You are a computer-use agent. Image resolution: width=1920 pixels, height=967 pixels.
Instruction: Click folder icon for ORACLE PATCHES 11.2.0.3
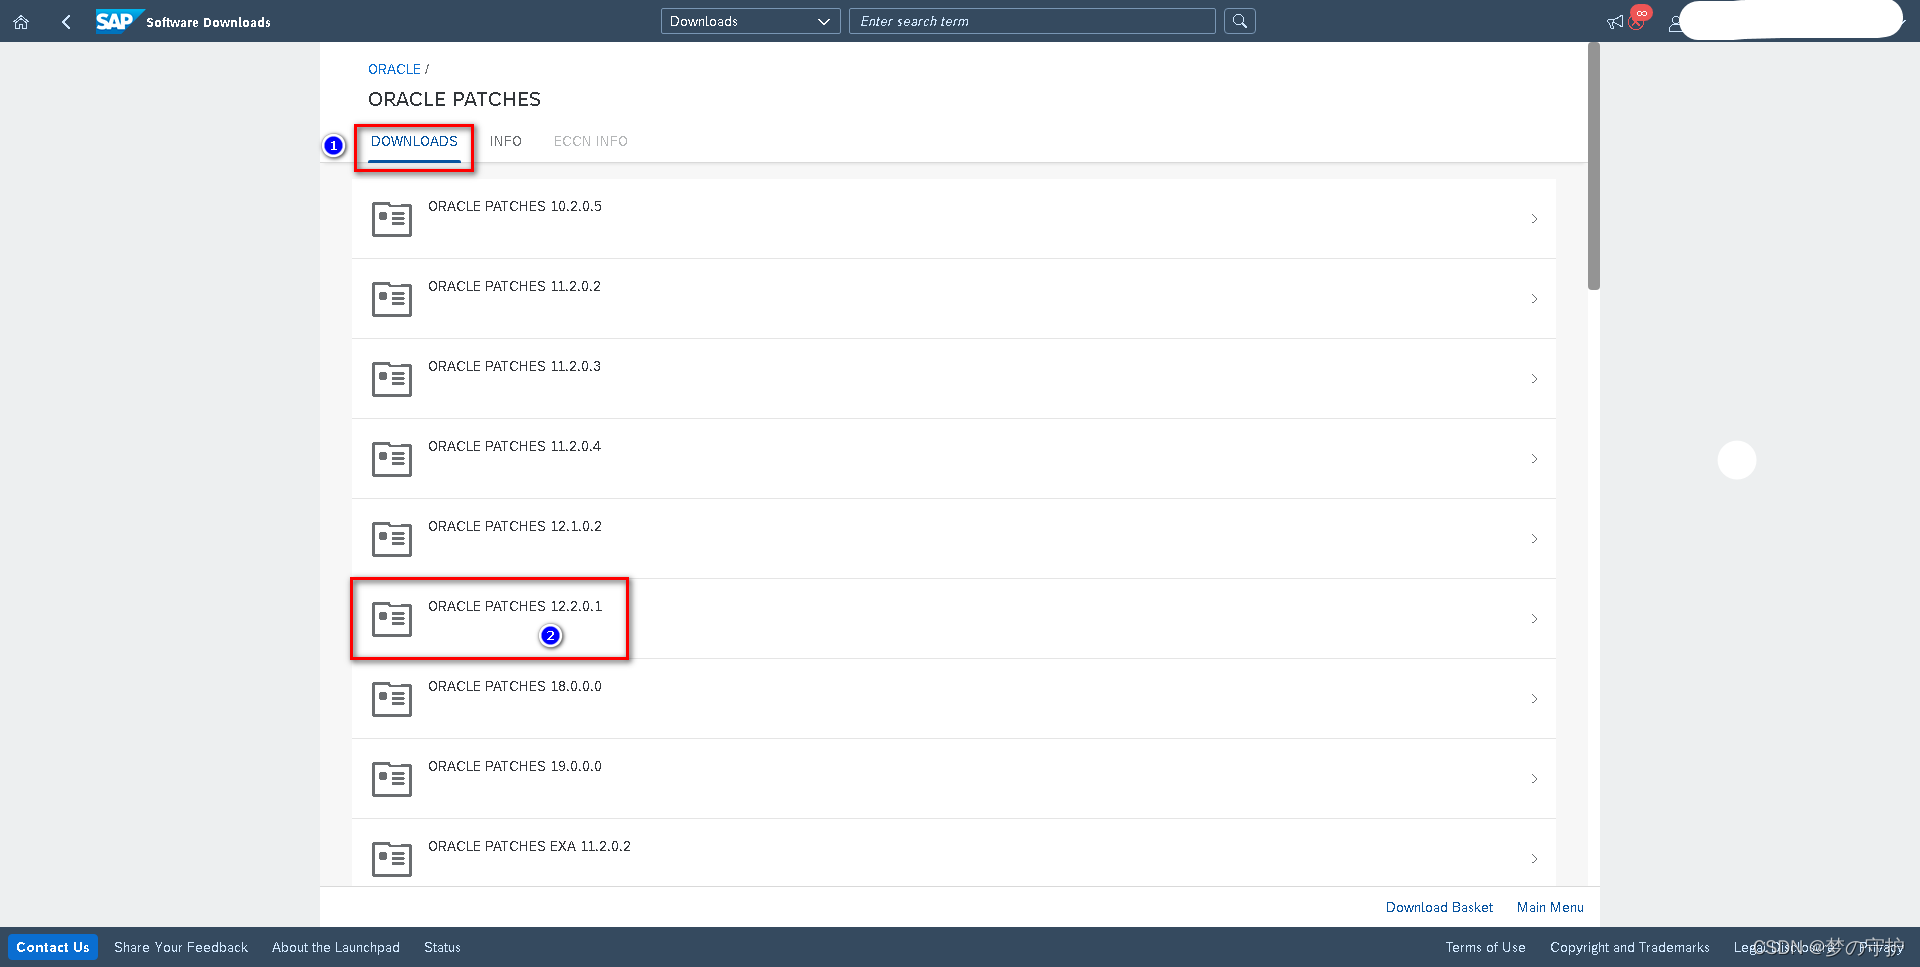[392, 379]
